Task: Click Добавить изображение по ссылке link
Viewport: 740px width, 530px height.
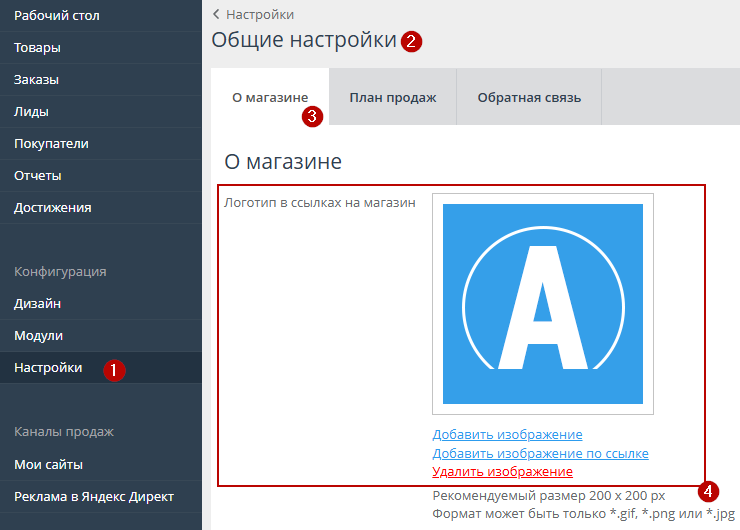Action: coord(540,453)
